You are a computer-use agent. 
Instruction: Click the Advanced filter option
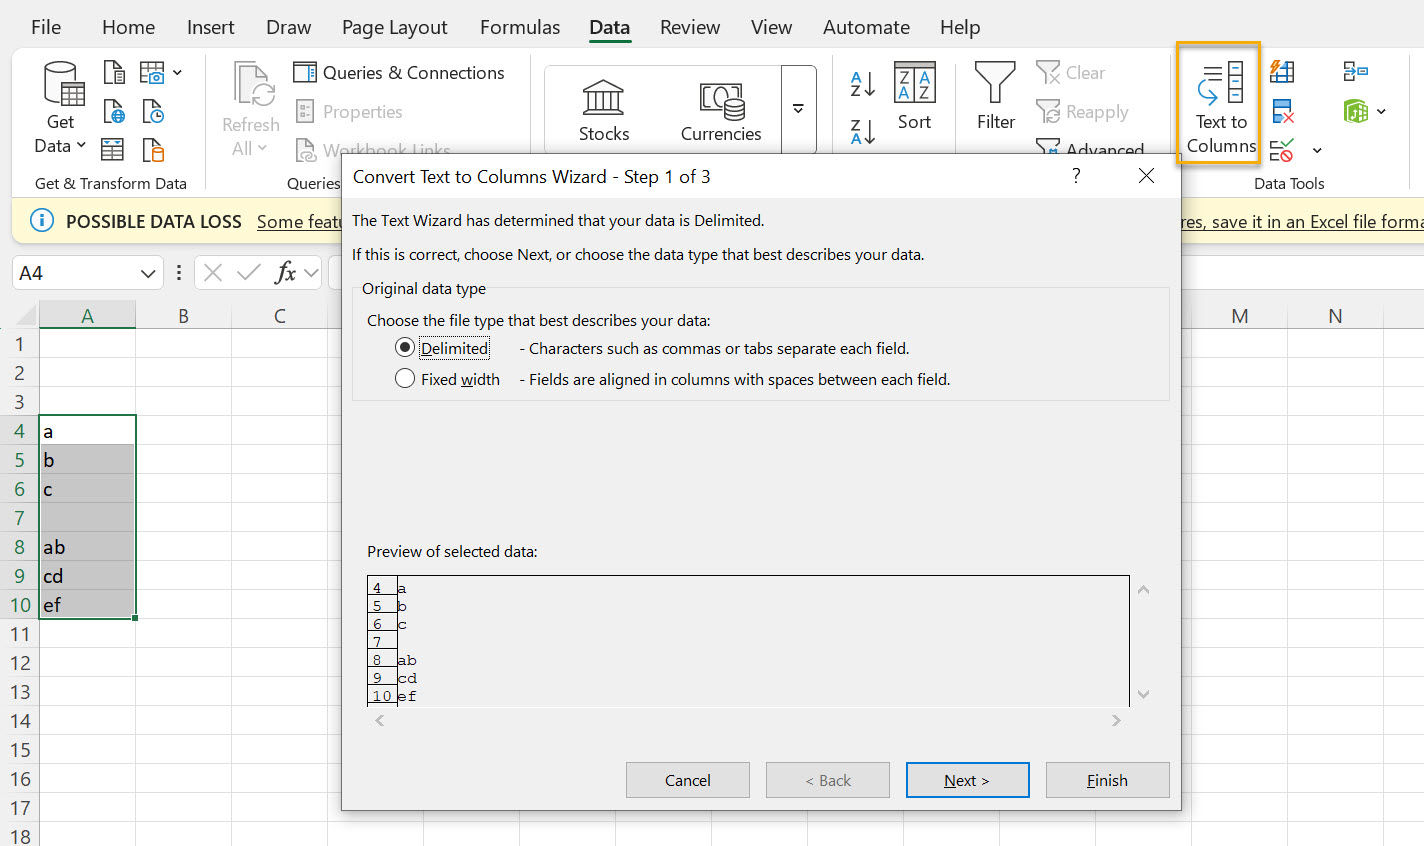click(1090, 149)
